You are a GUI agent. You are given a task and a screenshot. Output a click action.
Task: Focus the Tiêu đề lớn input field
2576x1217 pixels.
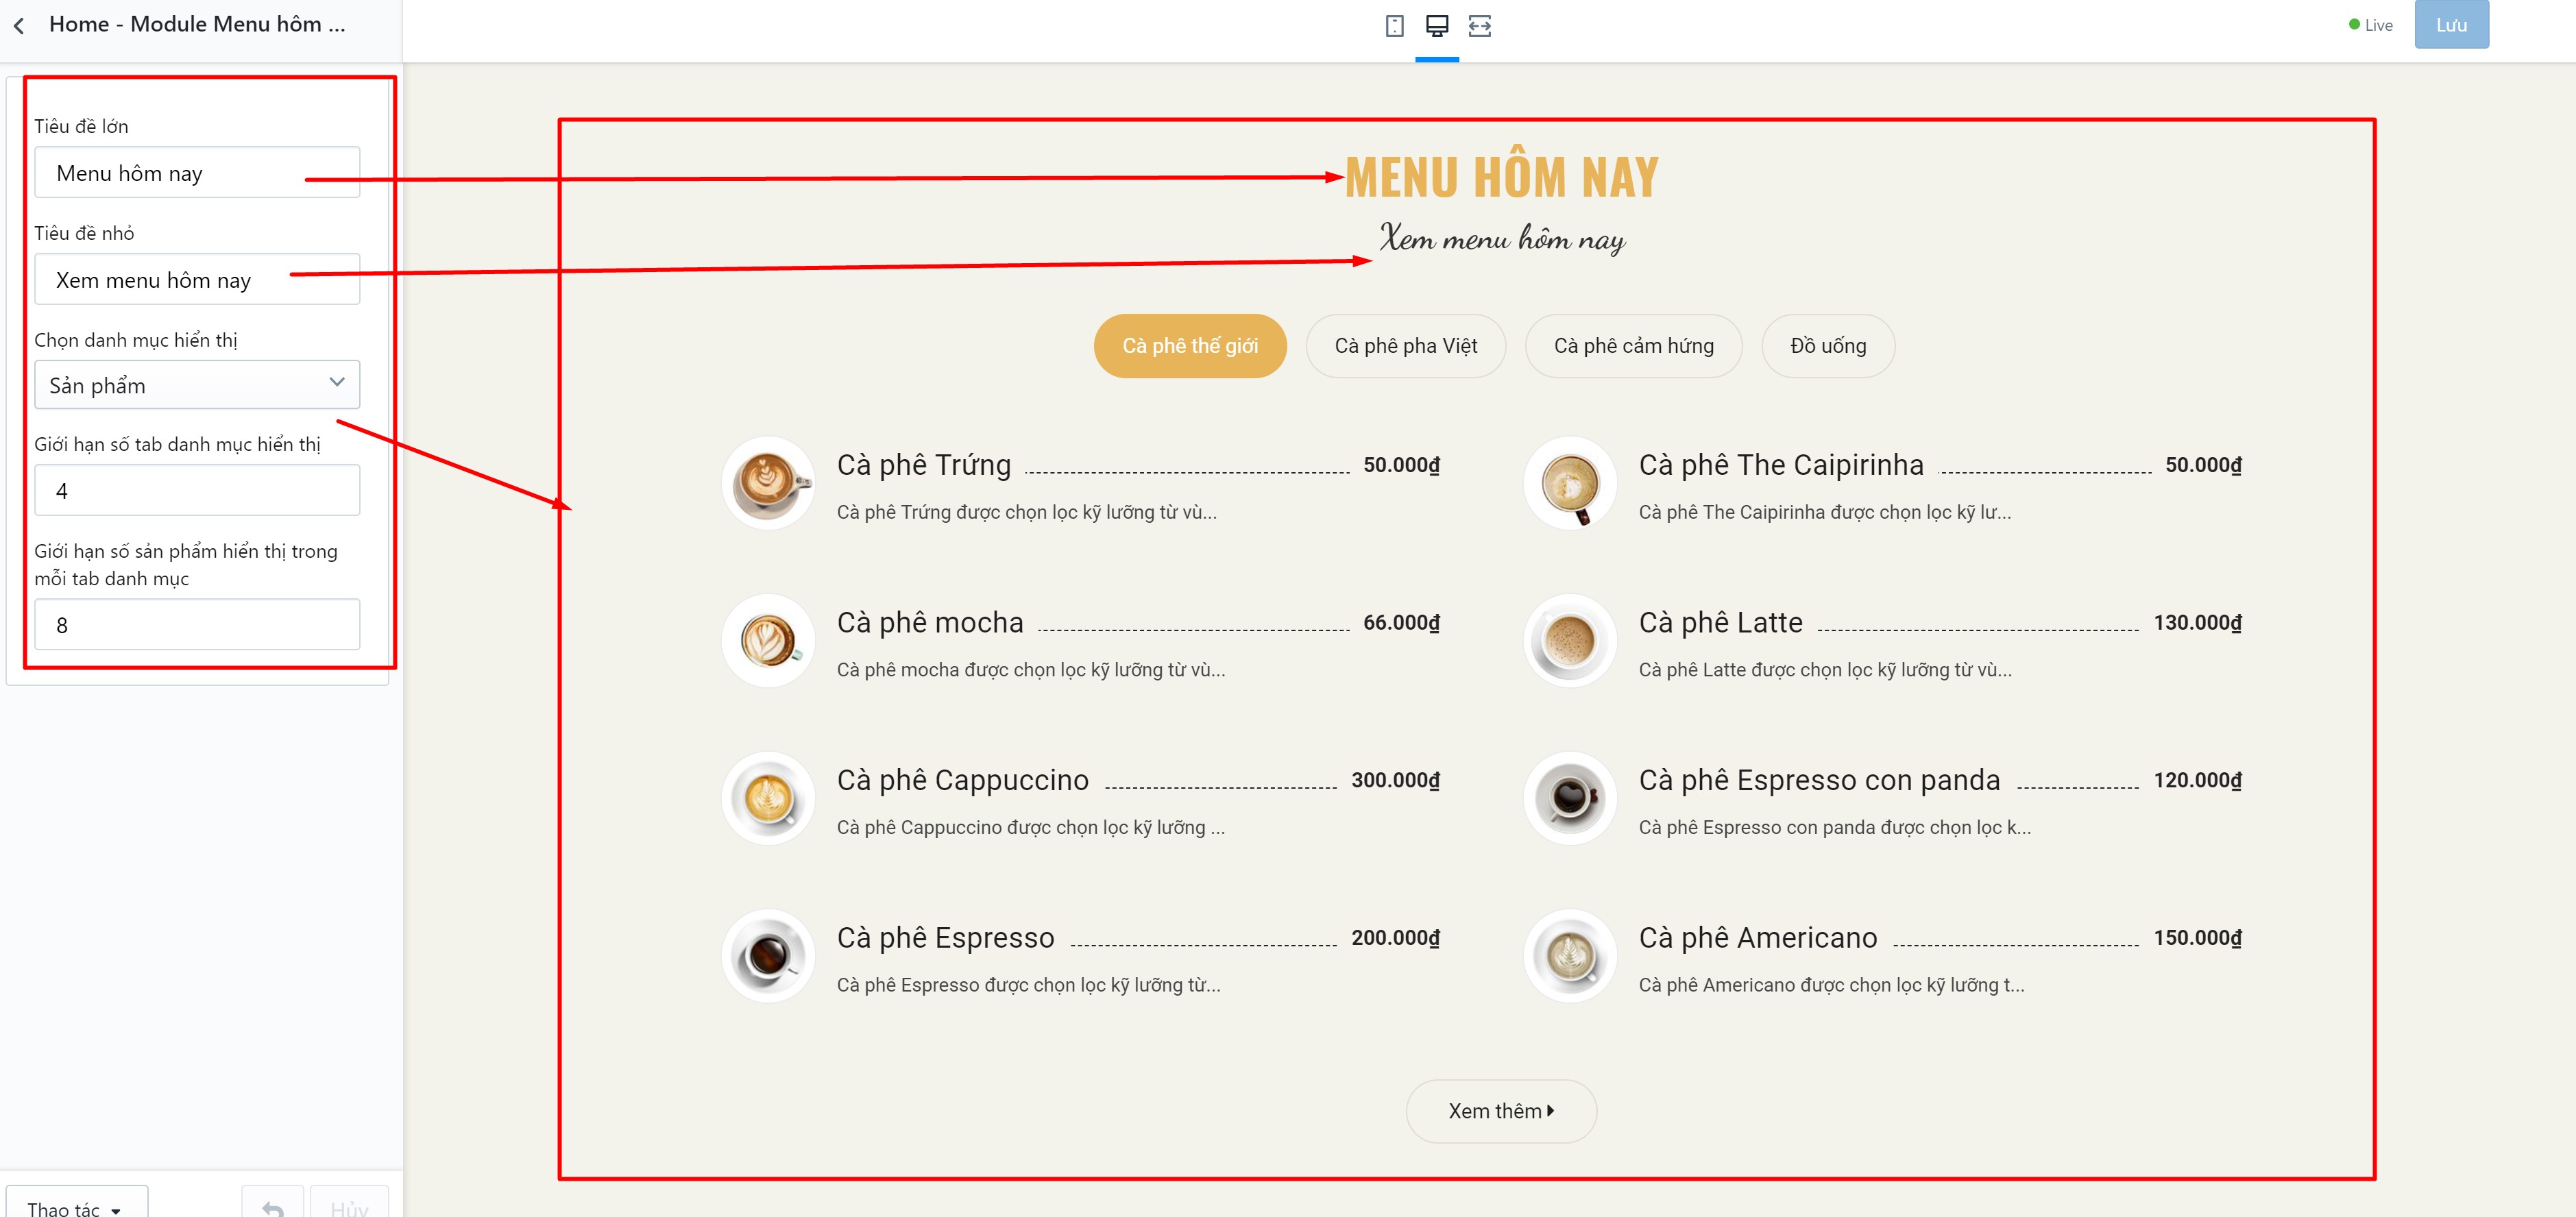(197, 173)
